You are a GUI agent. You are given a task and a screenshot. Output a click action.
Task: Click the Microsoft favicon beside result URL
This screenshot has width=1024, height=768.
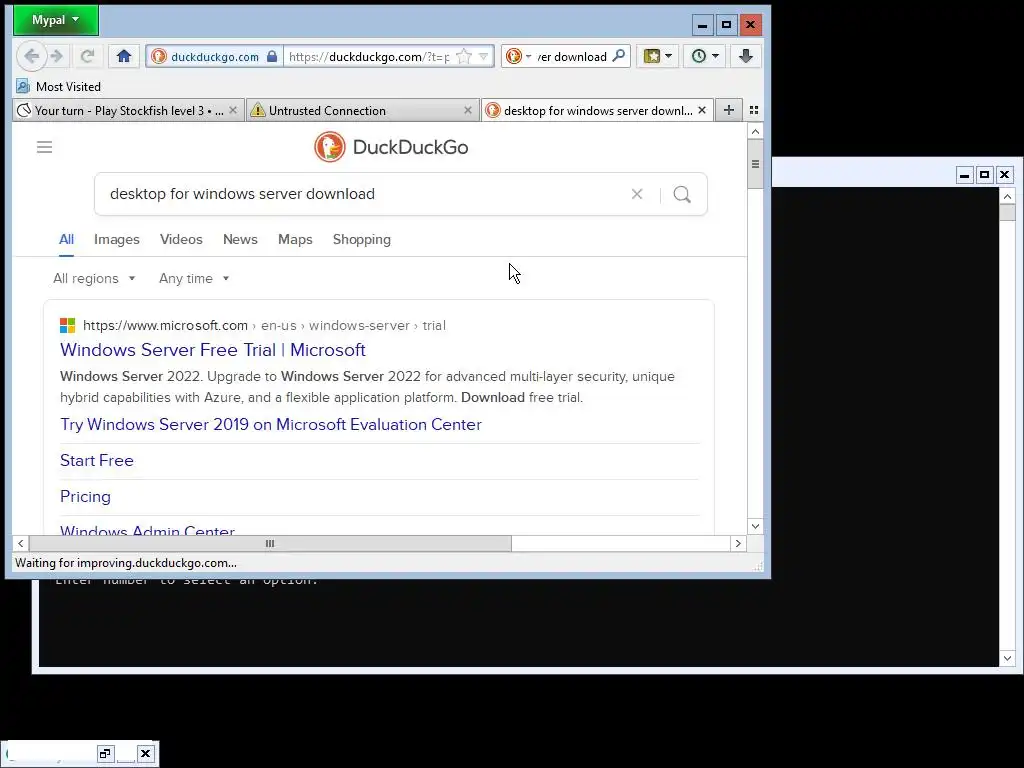point(67,325)
